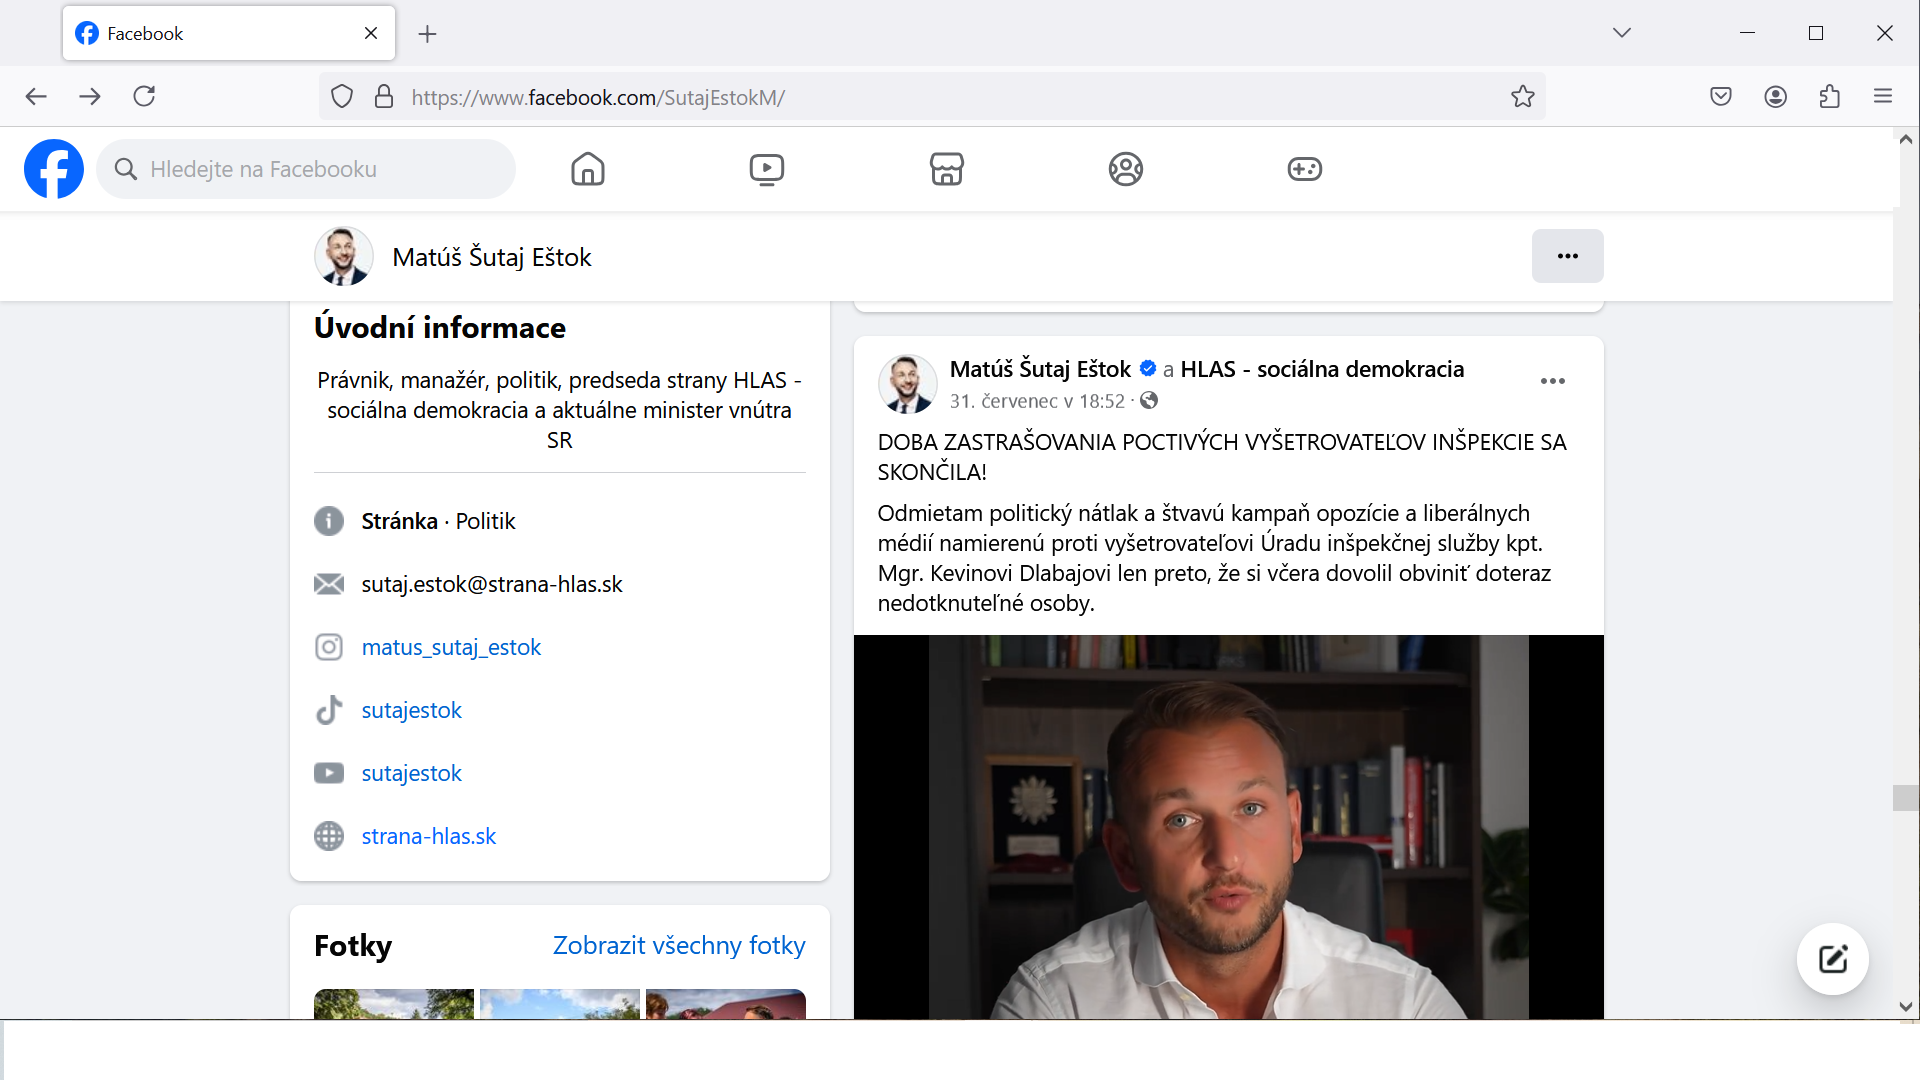Open the Firefox extensions icon

[x=1829, y=97]
